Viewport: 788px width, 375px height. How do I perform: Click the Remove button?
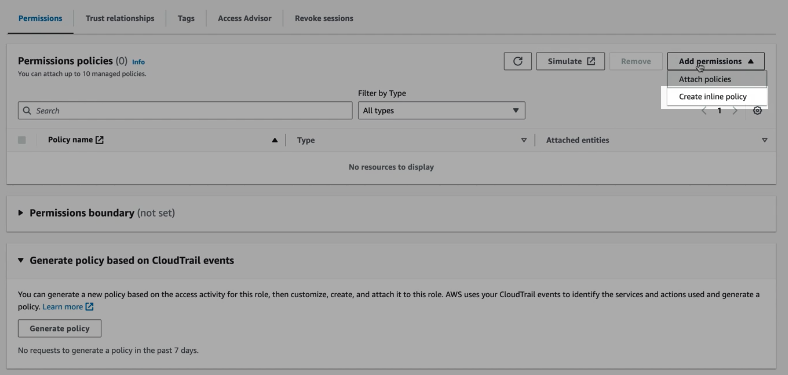636,61
